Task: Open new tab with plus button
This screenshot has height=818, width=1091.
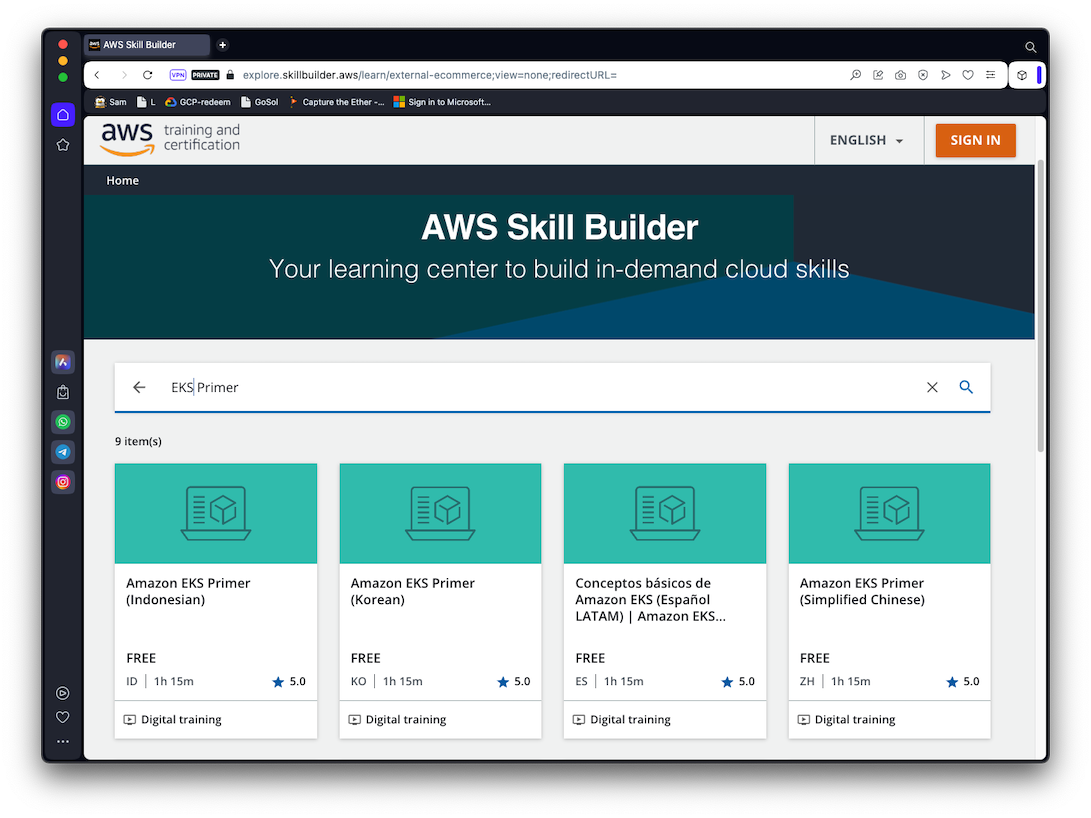Action: 223,45
